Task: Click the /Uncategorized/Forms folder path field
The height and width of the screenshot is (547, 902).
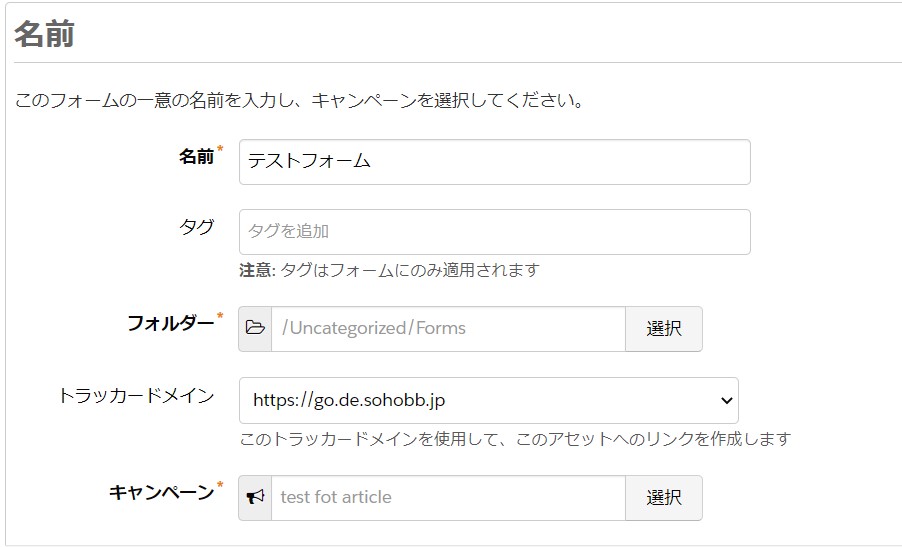Action: 448,328
